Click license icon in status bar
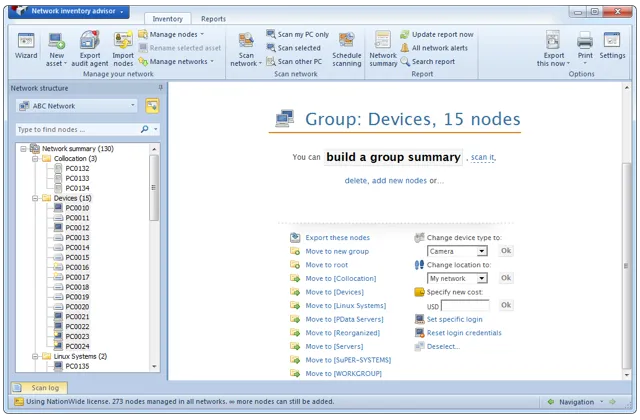The width and height of the screenshot is (640, 420). coord(19,402)
